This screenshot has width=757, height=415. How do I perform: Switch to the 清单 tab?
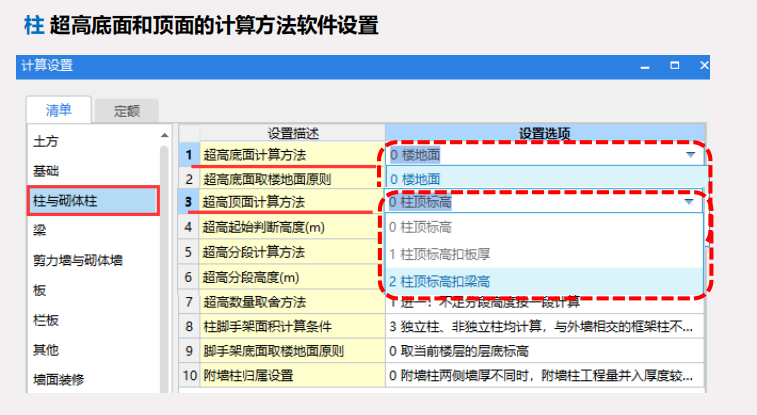(58, 110)
